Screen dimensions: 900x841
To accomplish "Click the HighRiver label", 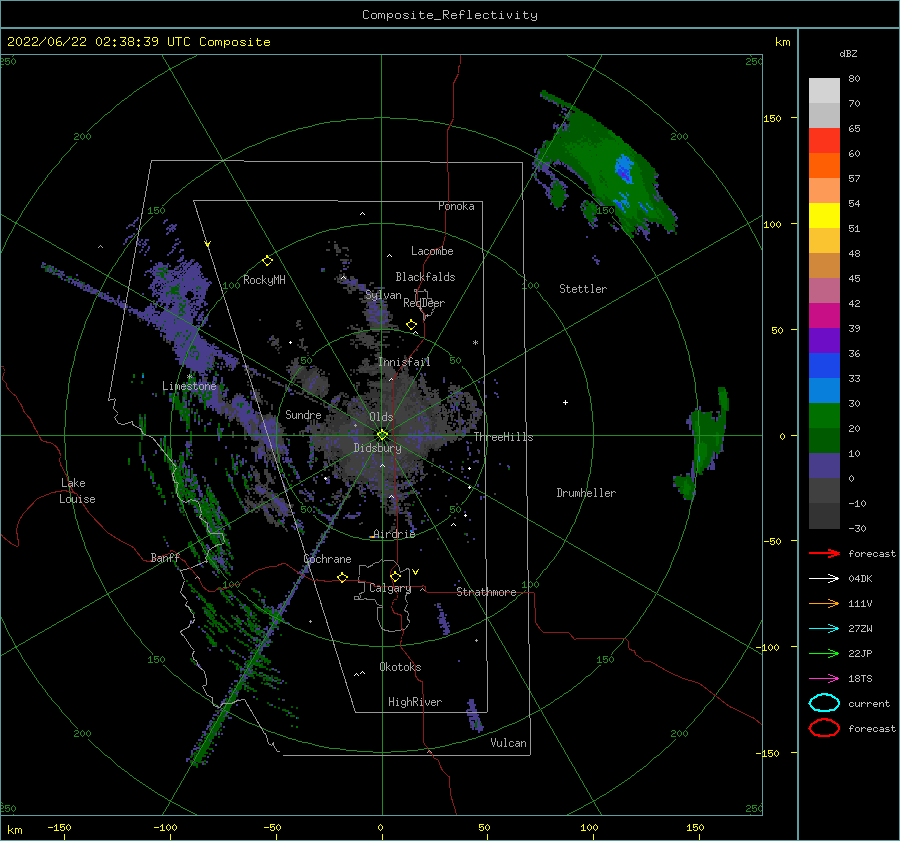I will (x=415, y=702).
